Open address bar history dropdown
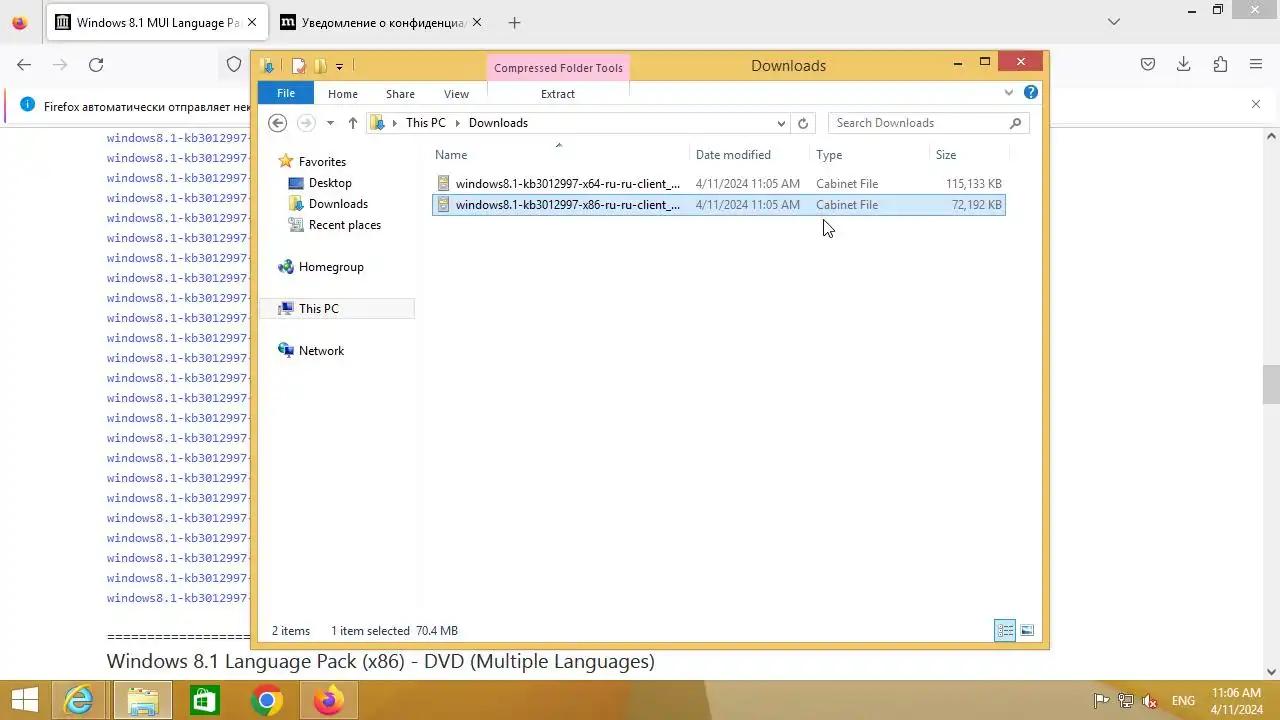The width and height of the screenshot is (1280, 720). [781, 123]
